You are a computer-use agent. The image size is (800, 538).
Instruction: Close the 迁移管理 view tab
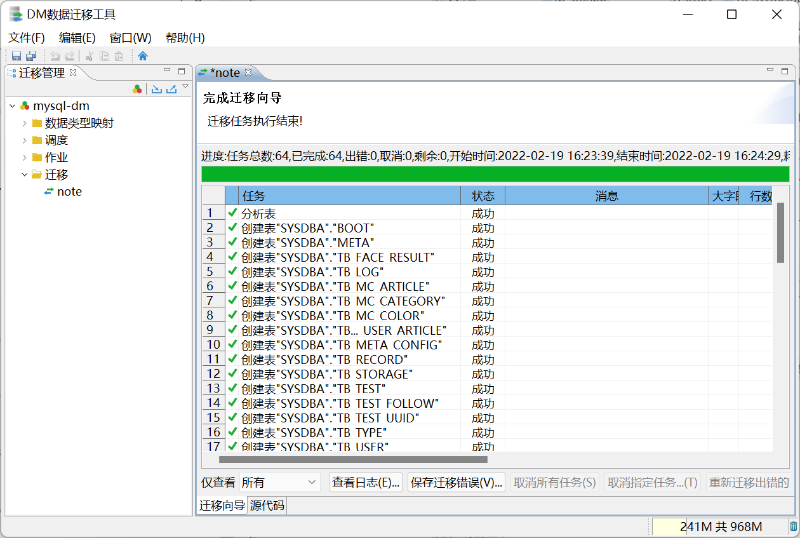coord(73,72)
